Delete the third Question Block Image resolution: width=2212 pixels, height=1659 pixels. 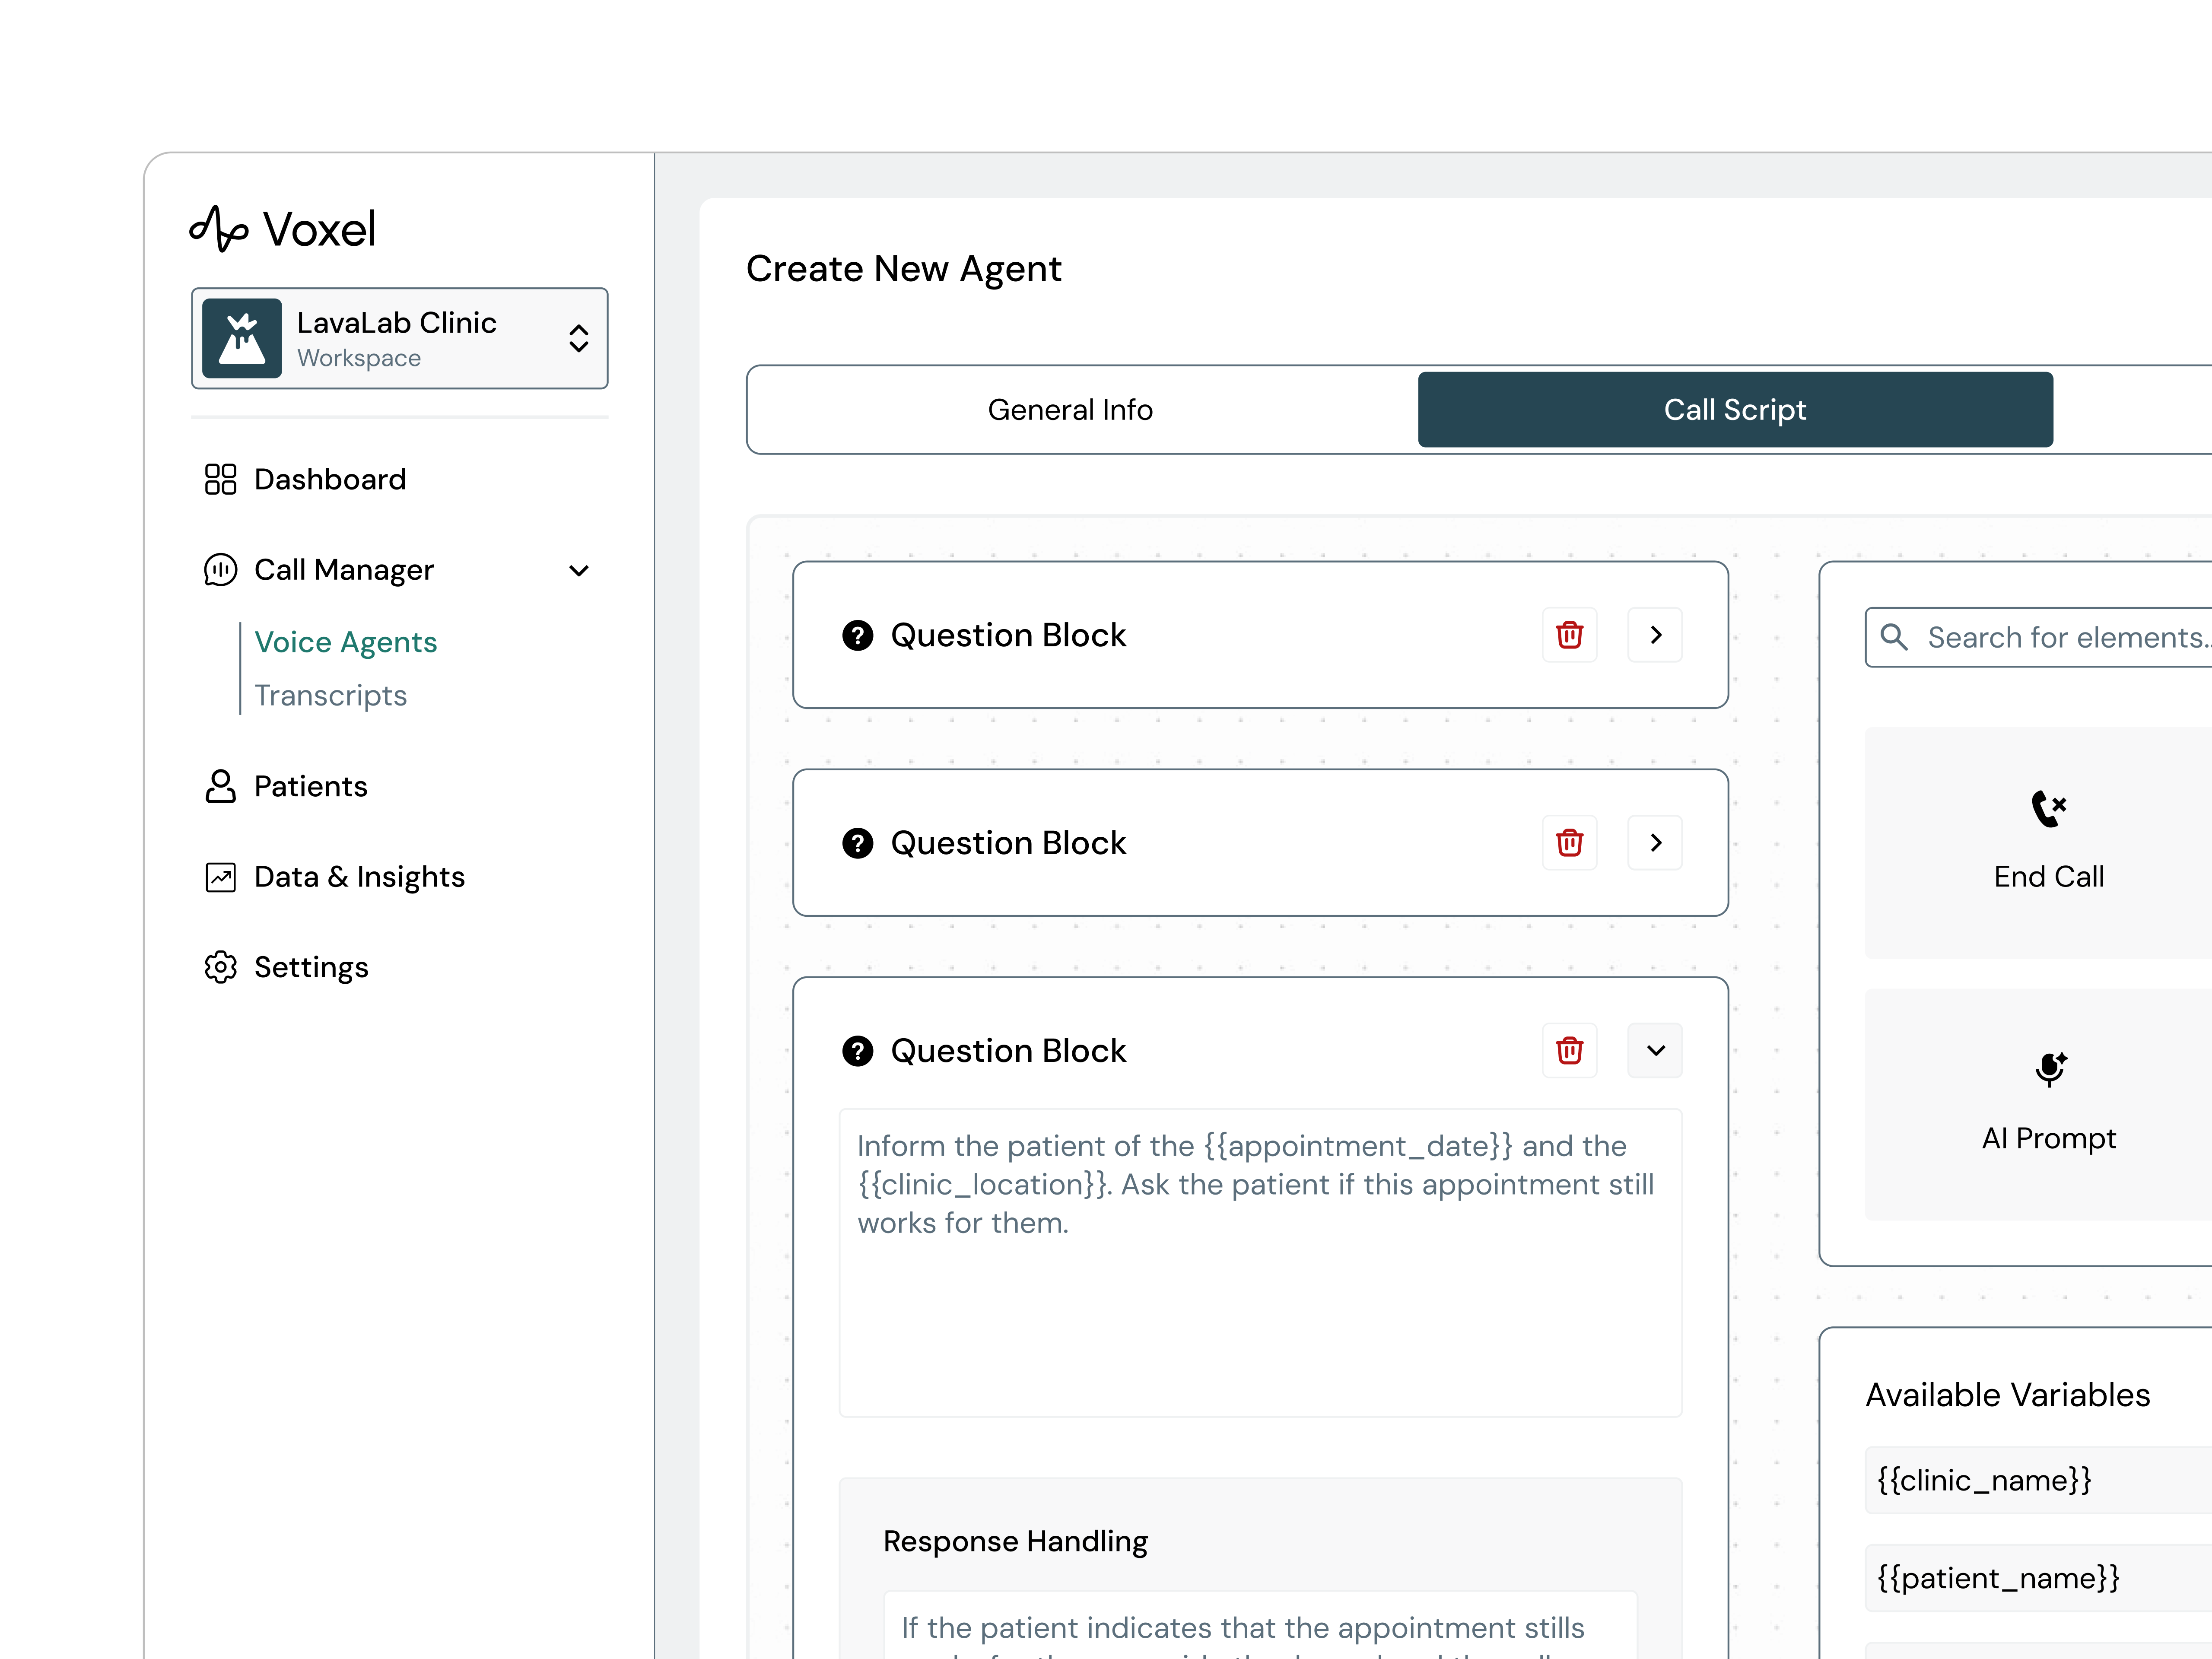click(x=1569, y=1051)
